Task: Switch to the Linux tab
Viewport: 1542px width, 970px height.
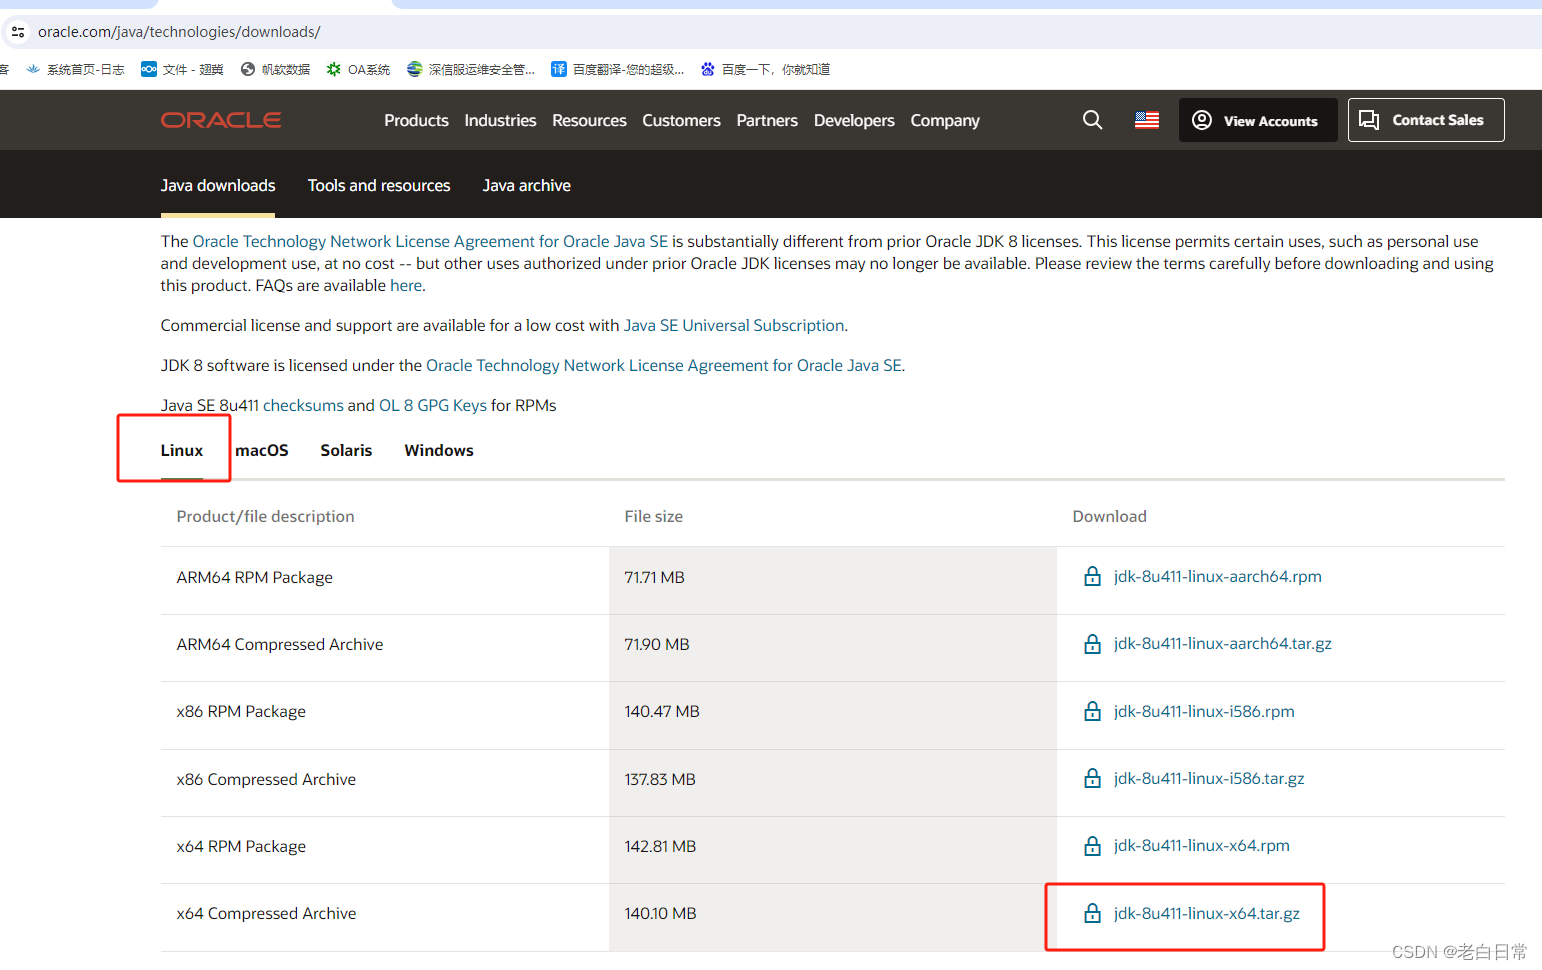Action: click(x=182, y=450)
